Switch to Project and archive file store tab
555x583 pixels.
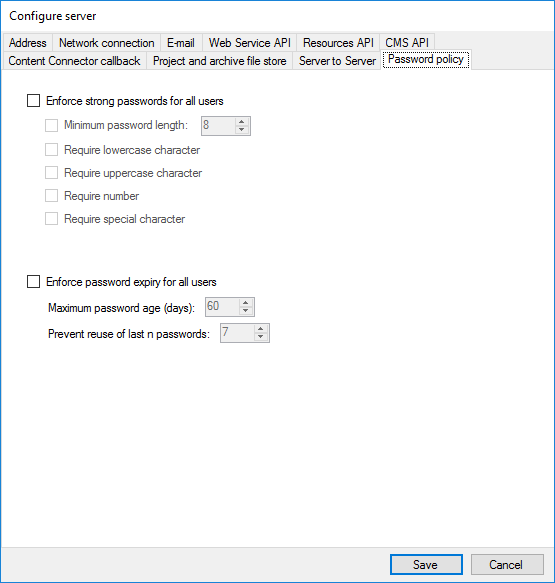pyautogui.click(x=220, y=61)
